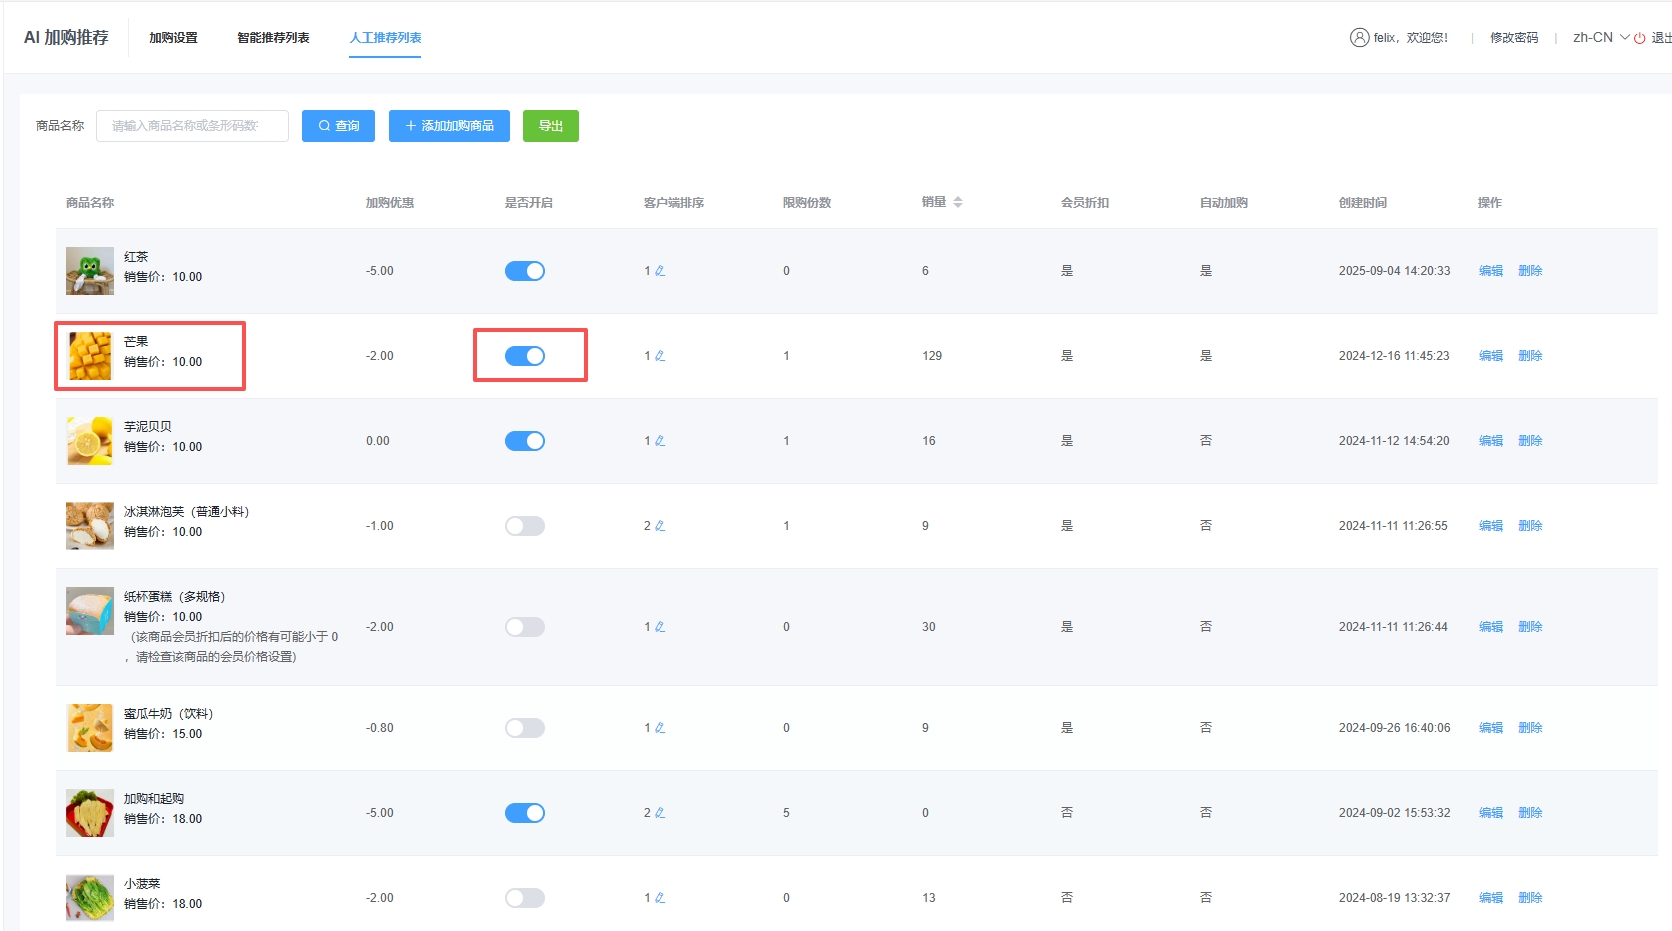This screenshot has height=931, width=1672.
Task: Focus the 商品名称 search input field
Action: coord(192,126)
